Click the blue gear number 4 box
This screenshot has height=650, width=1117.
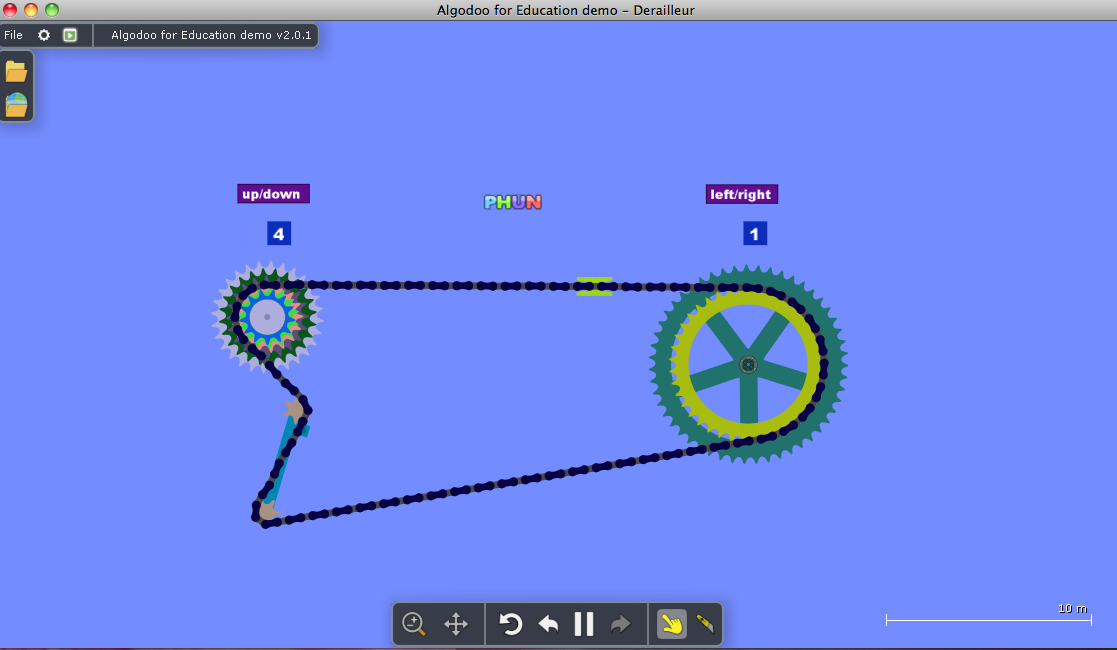tap(279, 234)
